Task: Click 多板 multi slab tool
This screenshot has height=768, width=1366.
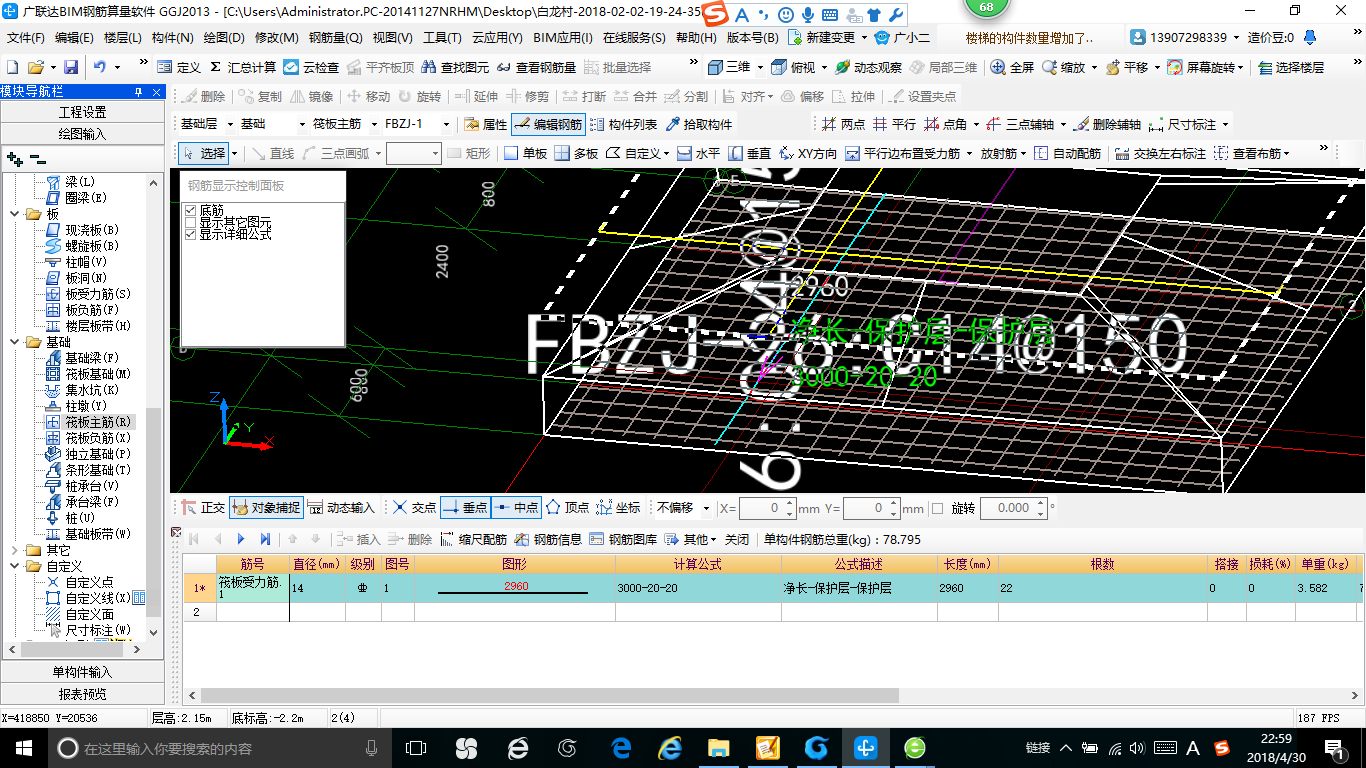Action: tap(576, 153)
